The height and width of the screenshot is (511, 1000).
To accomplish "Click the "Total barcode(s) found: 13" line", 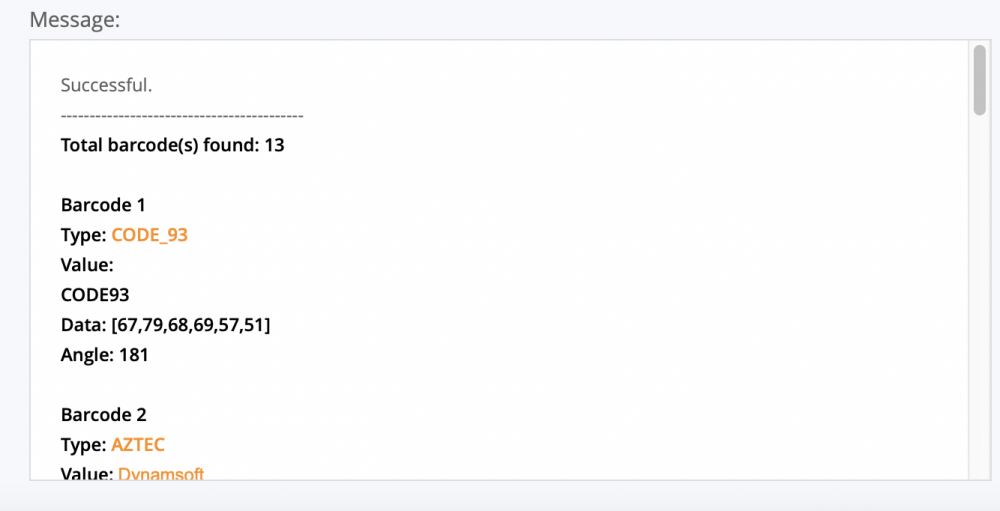I will point(173,145).
